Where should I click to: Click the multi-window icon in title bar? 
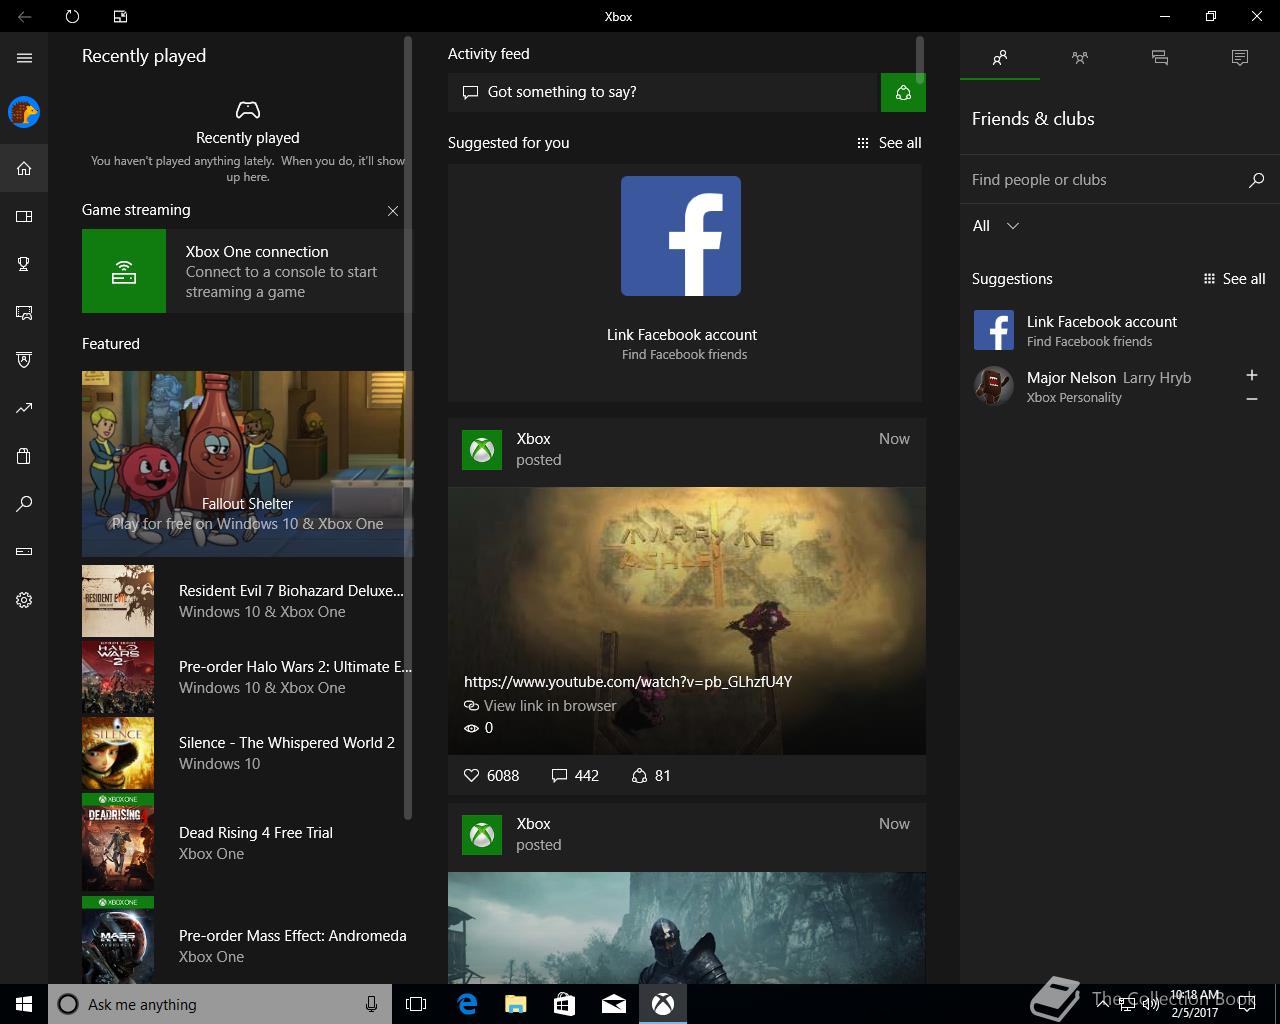pyautogui.click(x=120, y=16)
